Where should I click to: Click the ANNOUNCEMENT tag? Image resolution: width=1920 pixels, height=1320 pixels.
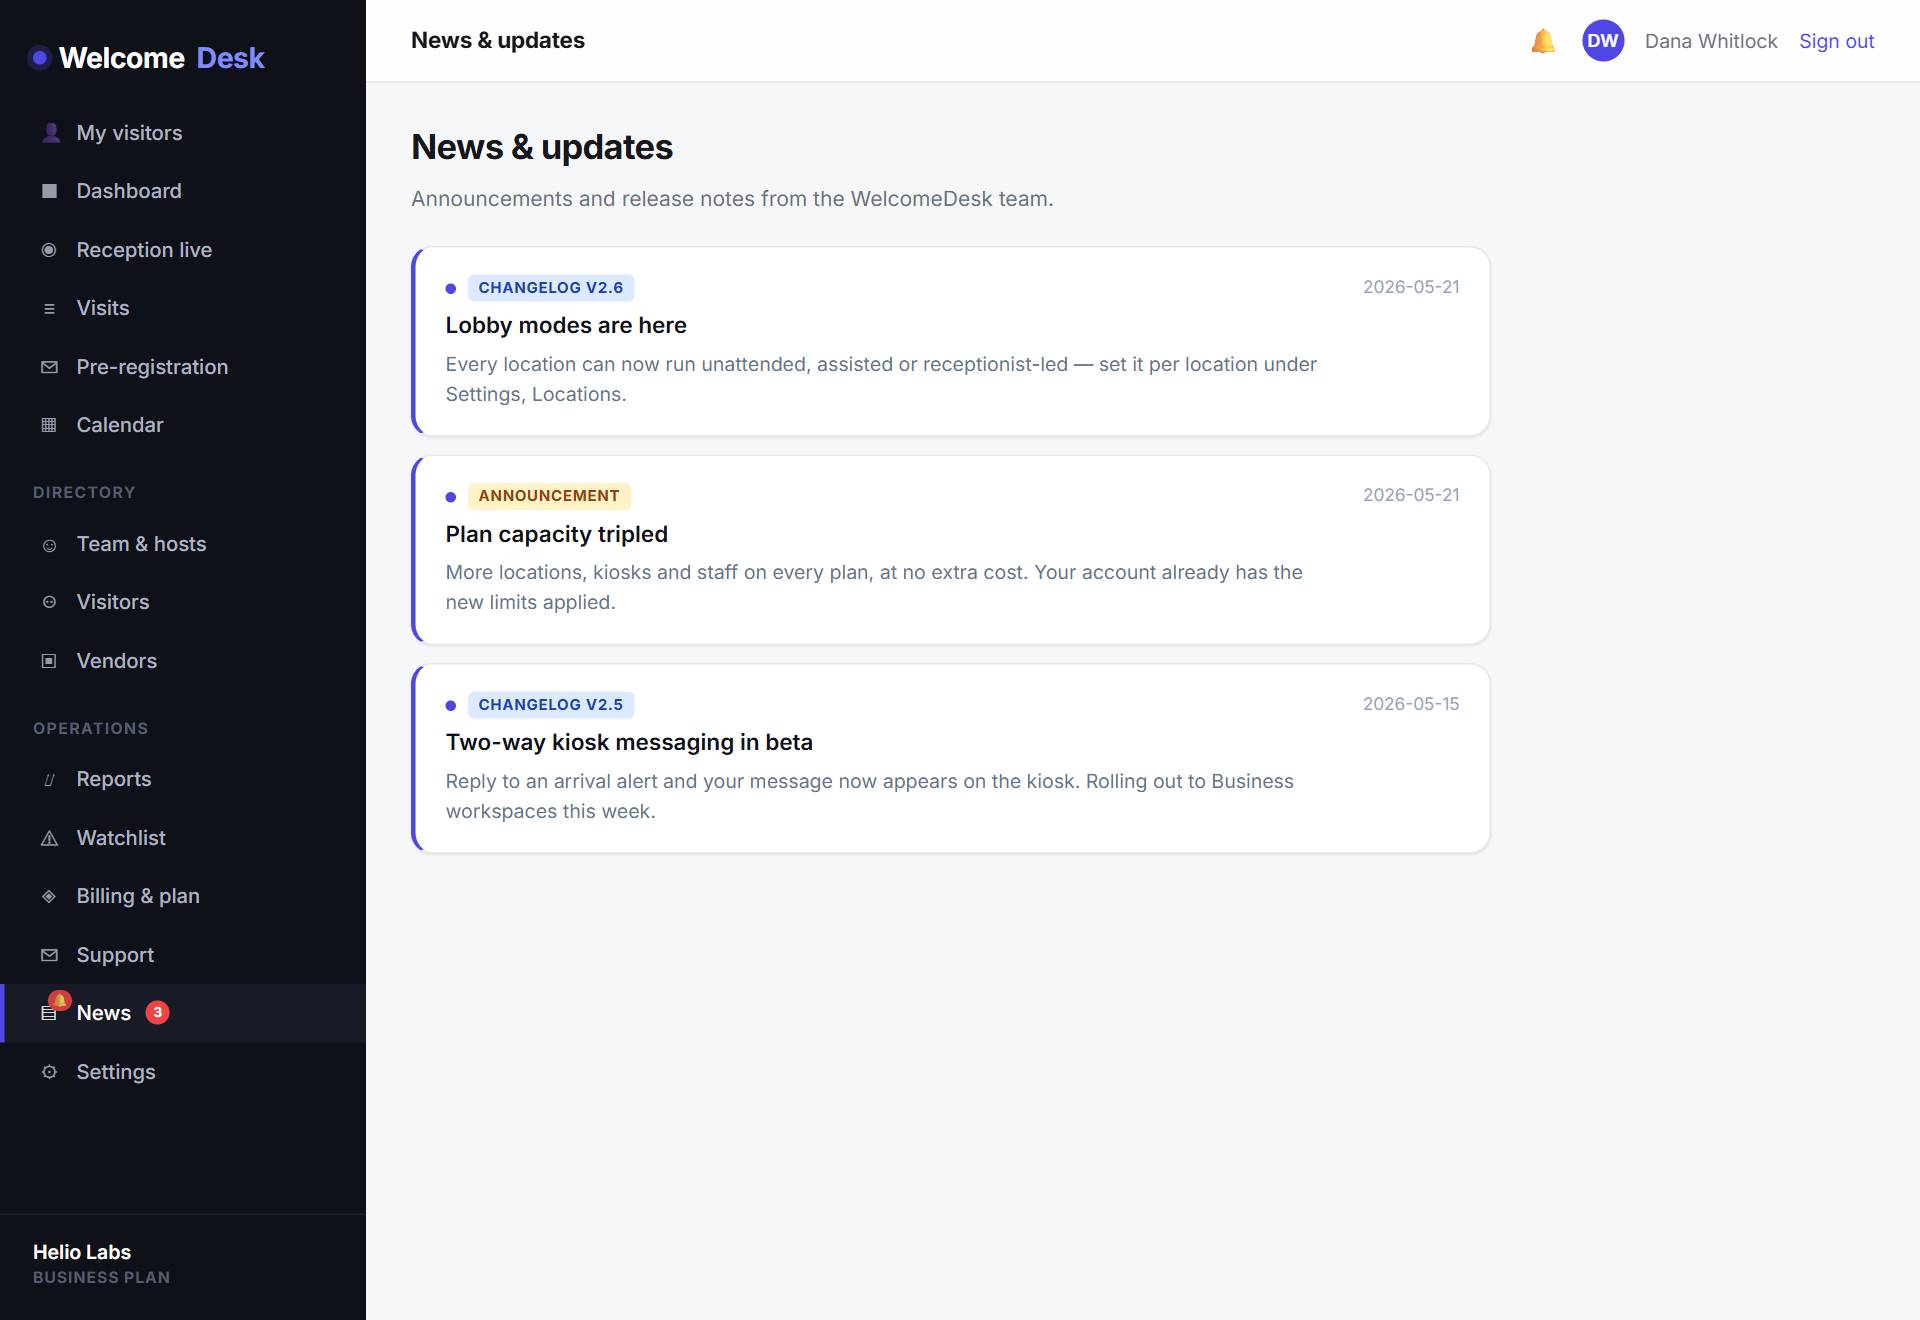[549, 496]
